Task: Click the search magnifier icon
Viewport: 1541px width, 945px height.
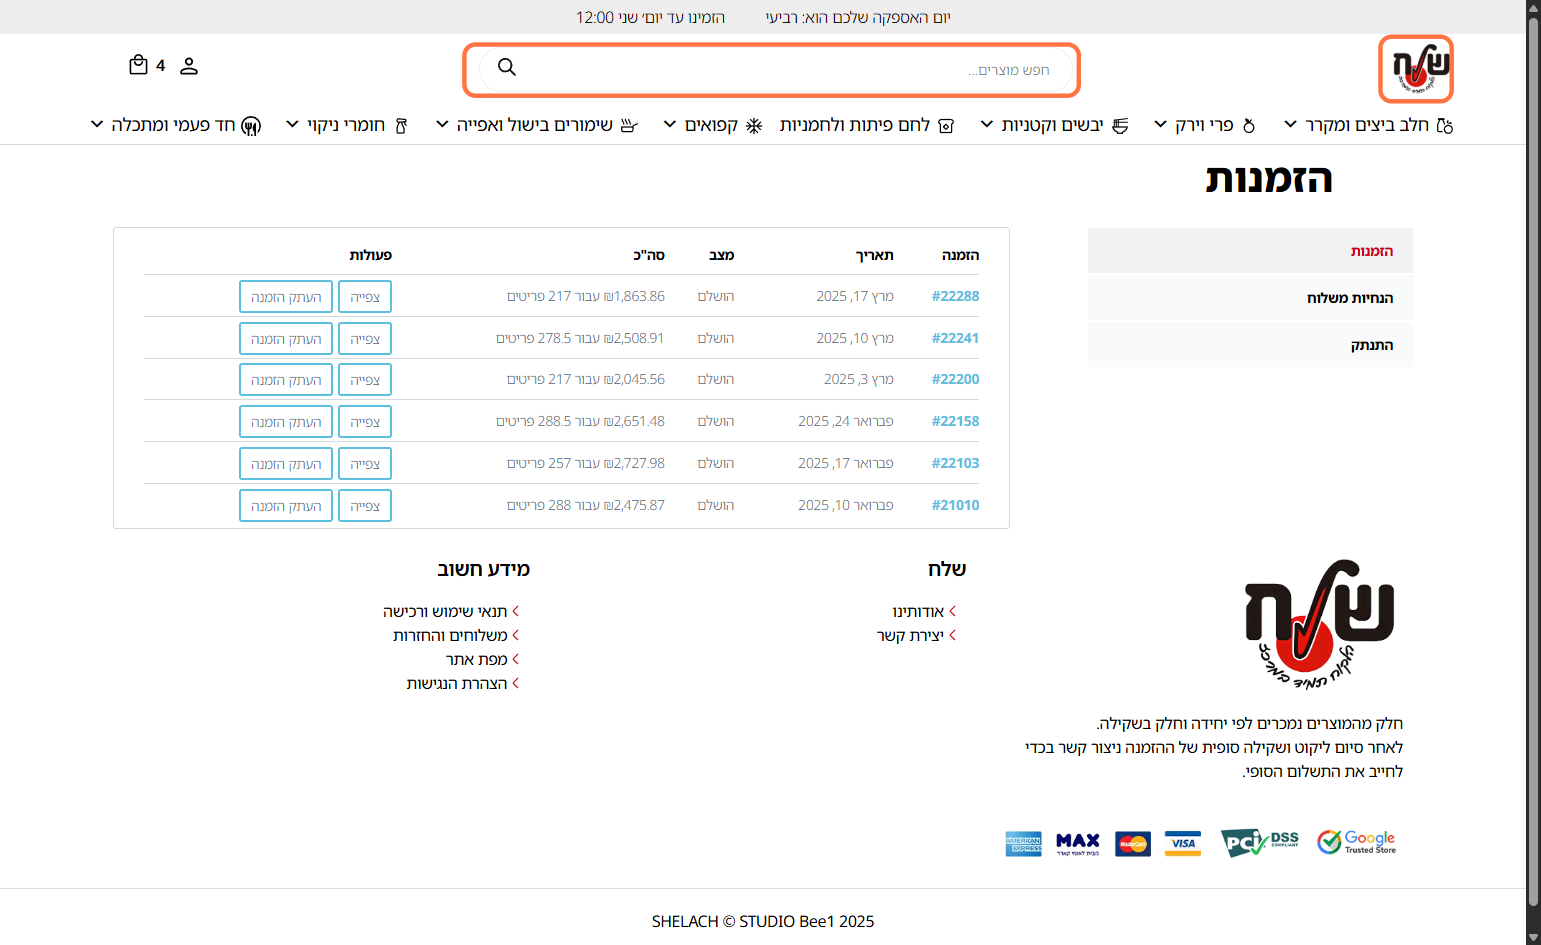Action: 507,67
